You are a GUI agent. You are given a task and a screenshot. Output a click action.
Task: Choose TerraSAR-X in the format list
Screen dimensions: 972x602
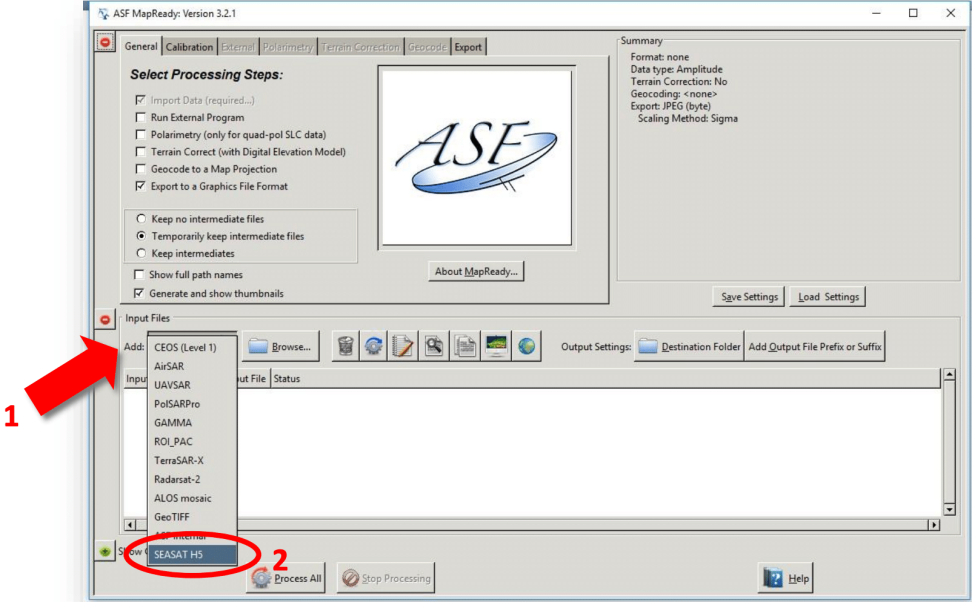(x=192, y=461)
